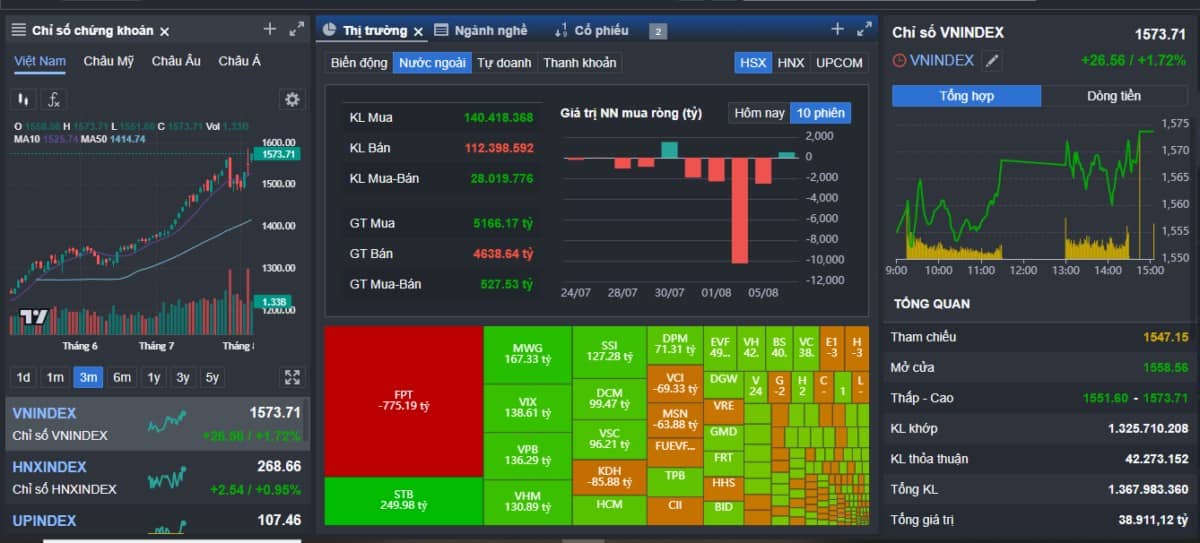The height and width of the screenshot is (543, 1200).
Task: Click the Ngành nghề tab icon
Action: click(441, 30)
